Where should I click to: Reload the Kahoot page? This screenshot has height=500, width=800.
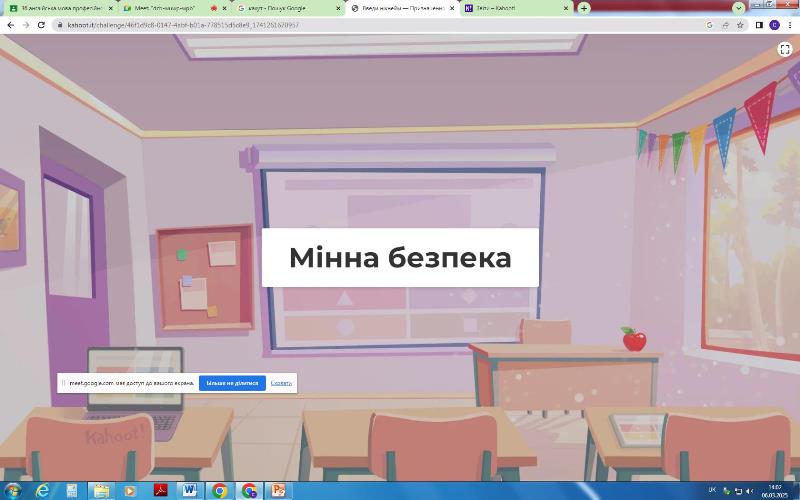pyautogui.click(x=41, y=24)
